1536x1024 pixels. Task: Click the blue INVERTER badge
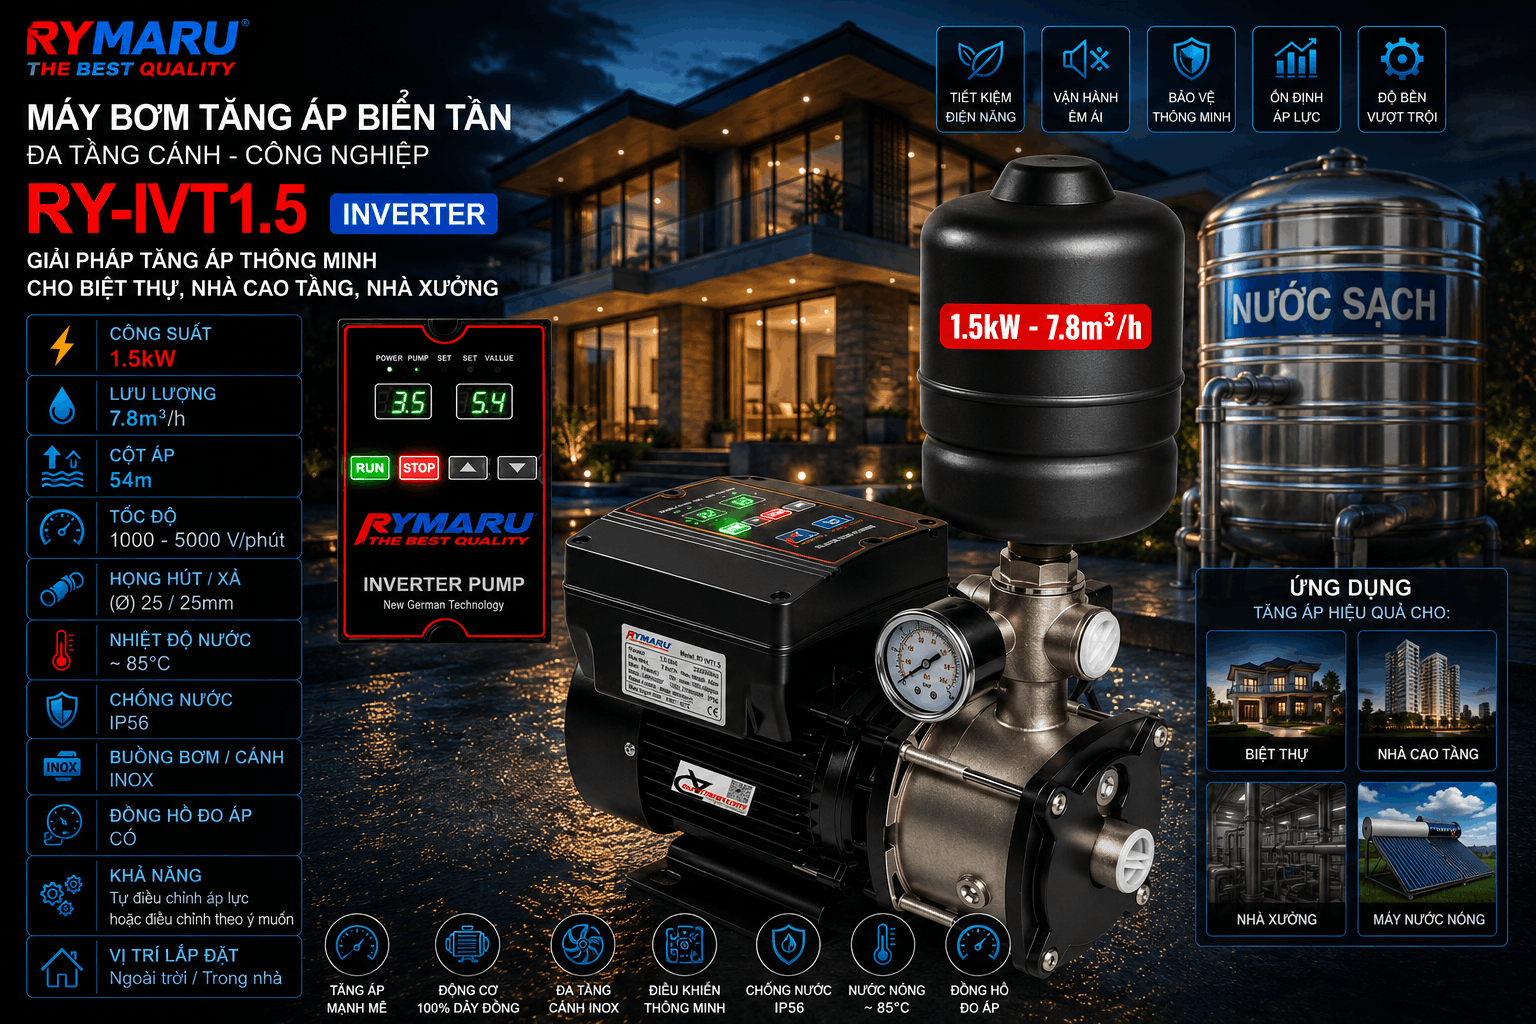click(414, 214)
